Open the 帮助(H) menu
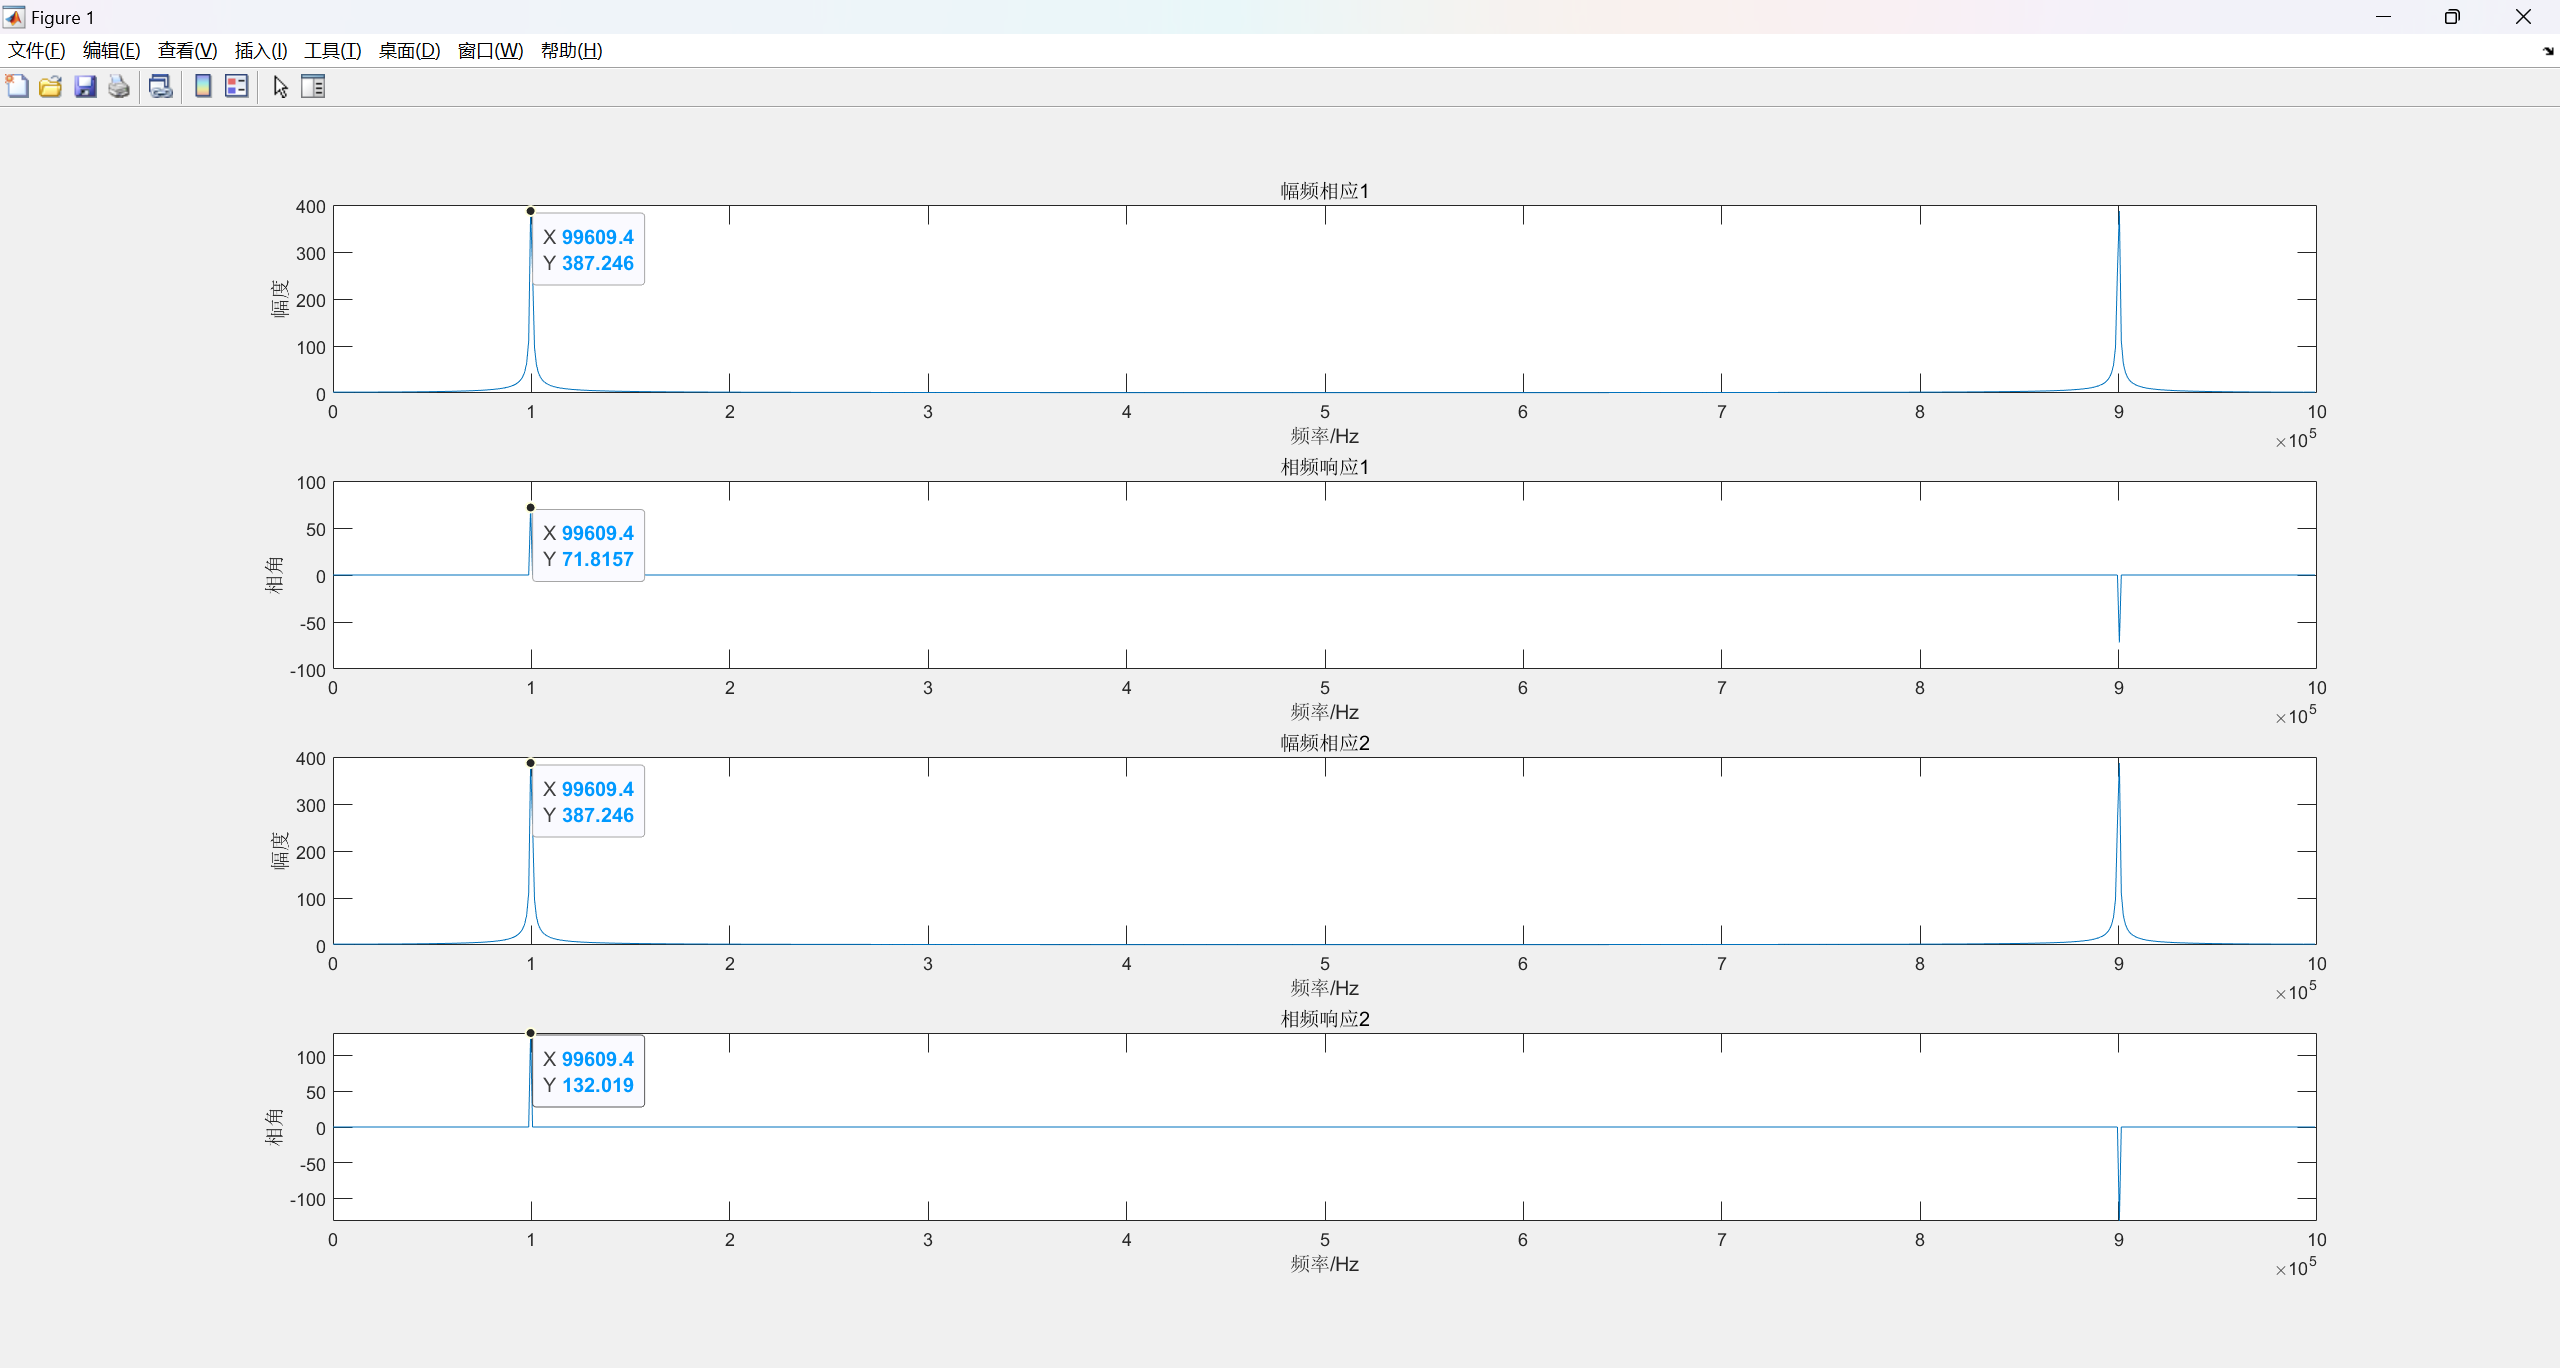Image resolution: width=2560 pixels, height=1368 pixels. click(x=571, y=51)
